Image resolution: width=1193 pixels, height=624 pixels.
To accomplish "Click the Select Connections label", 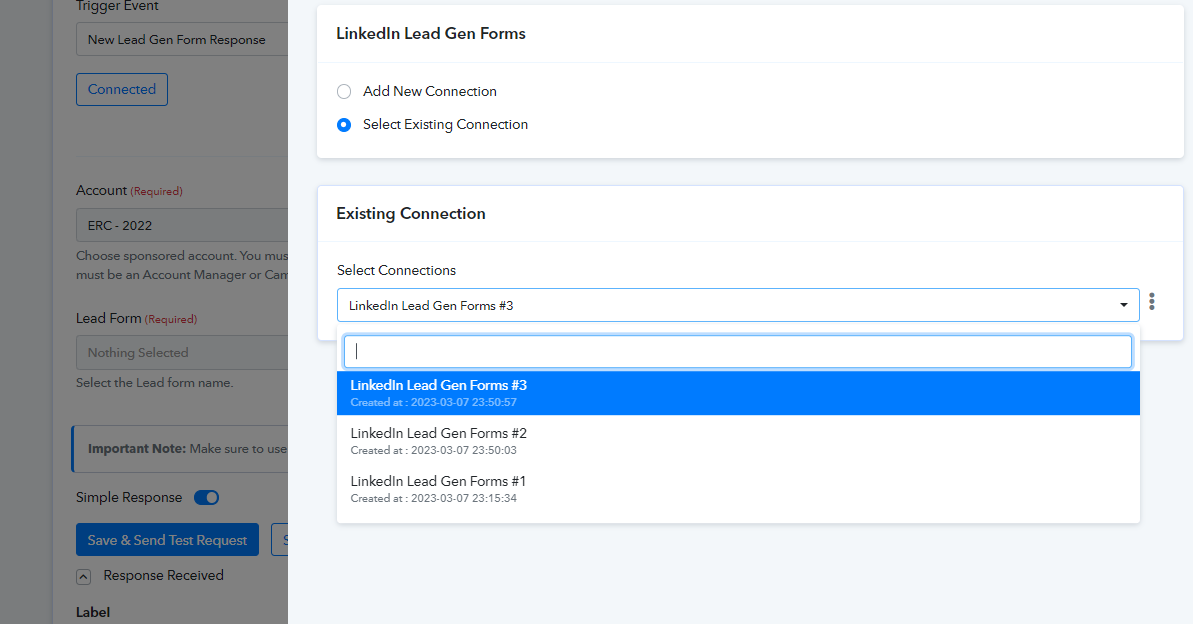I will (x=396, y=270).
